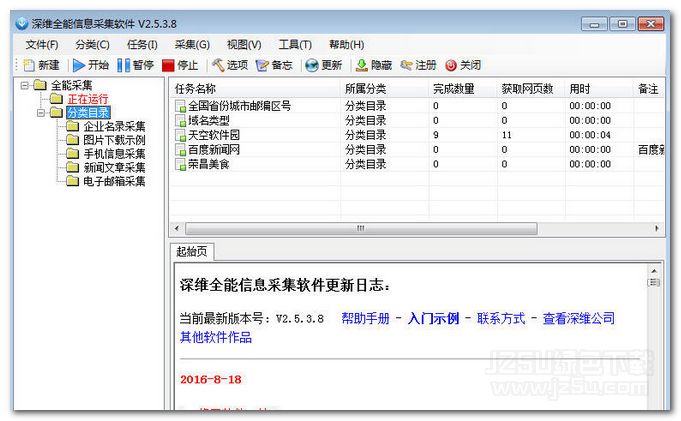The width and height of the screenshot is (681, 421).
Task: Minimize the application window
Action: click(595, 24)
